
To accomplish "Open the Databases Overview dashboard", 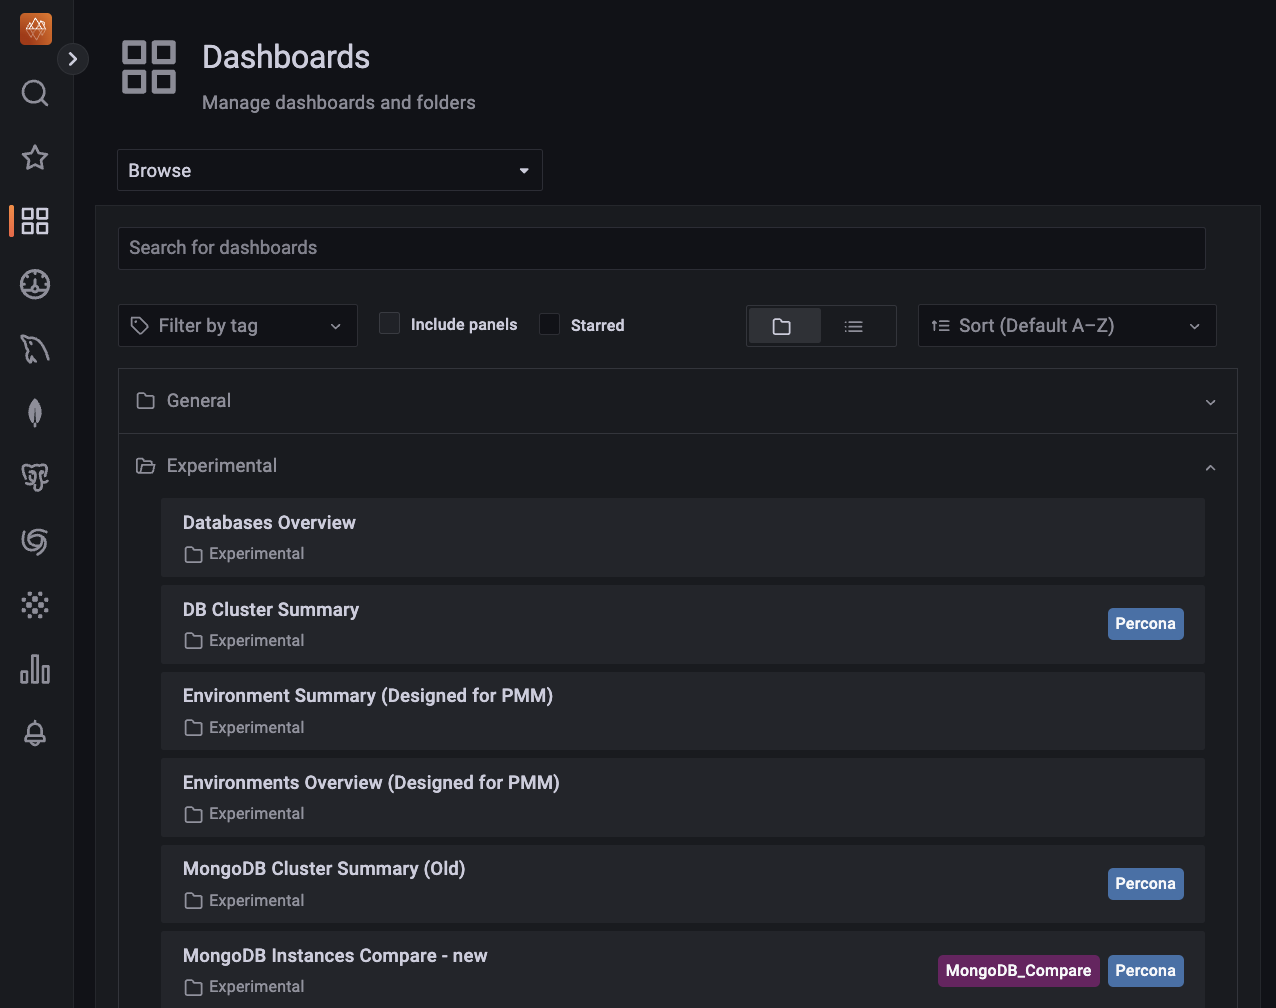I will click(269, 523).
